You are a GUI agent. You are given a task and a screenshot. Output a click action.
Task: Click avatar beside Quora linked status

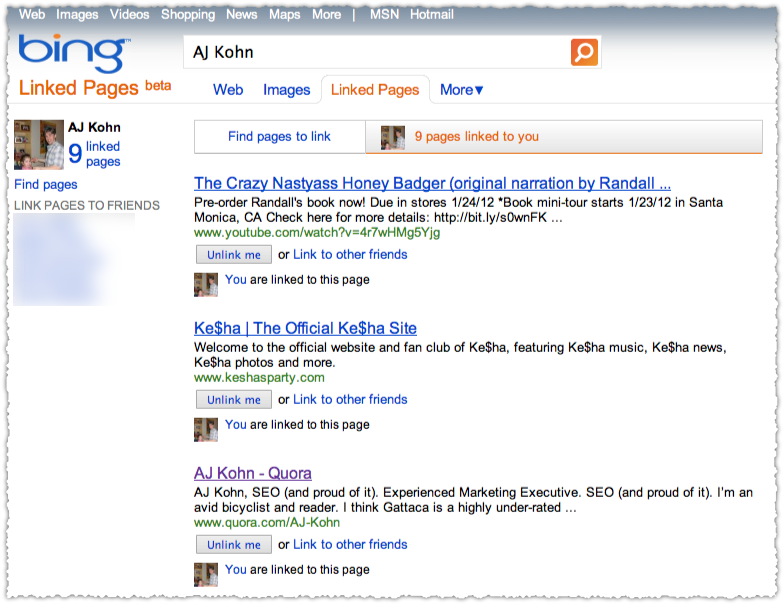click(x=206, y=574)
